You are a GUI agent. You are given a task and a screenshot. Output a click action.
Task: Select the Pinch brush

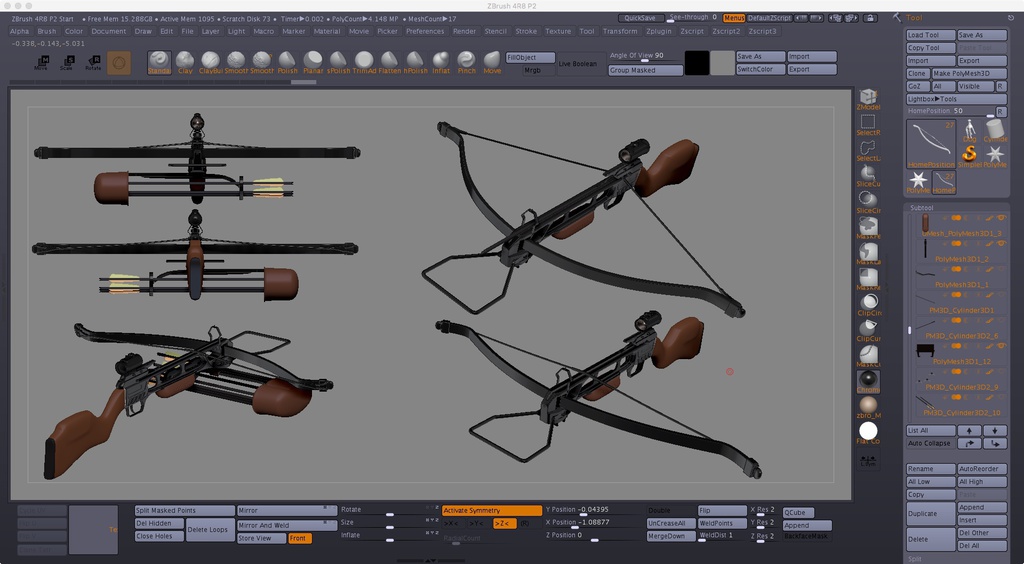coord(466,62)
